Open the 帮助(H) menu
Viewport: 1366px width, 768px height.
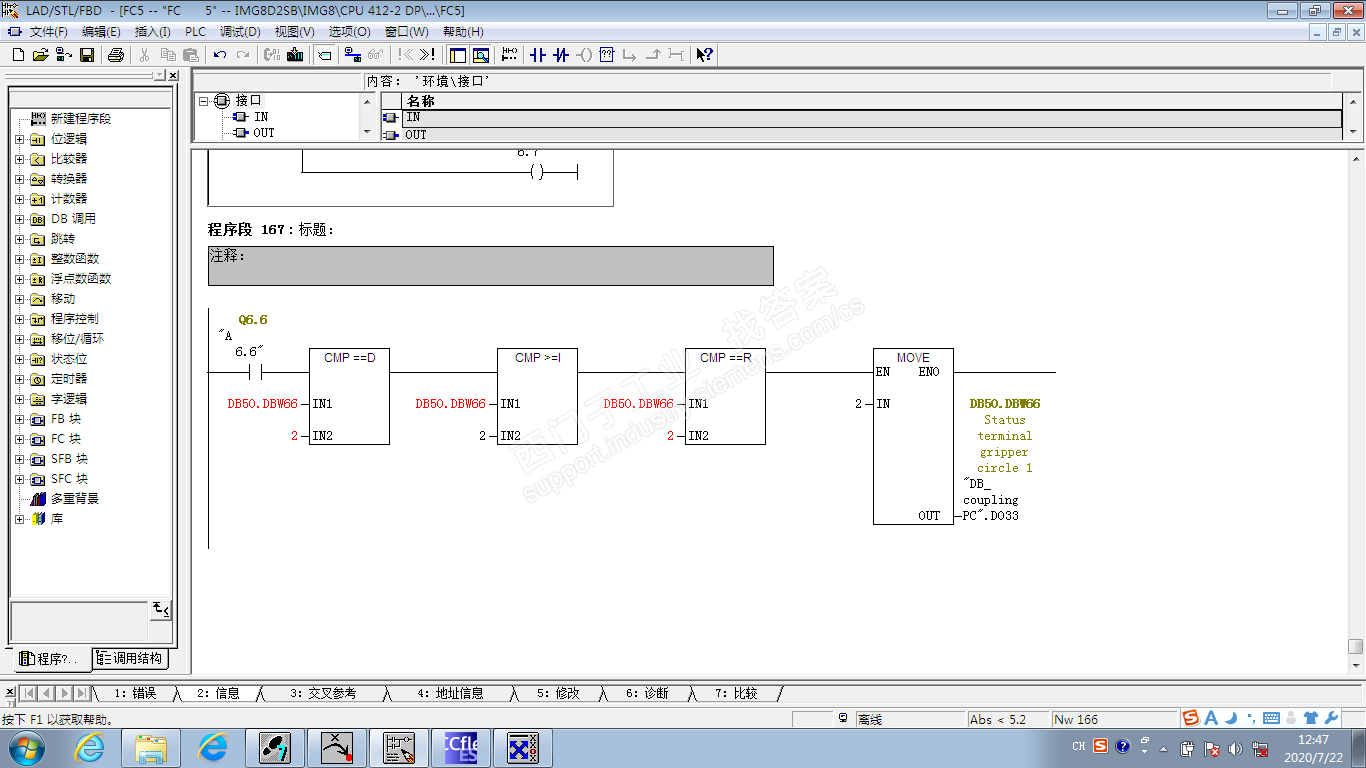(x=463, y=32)
